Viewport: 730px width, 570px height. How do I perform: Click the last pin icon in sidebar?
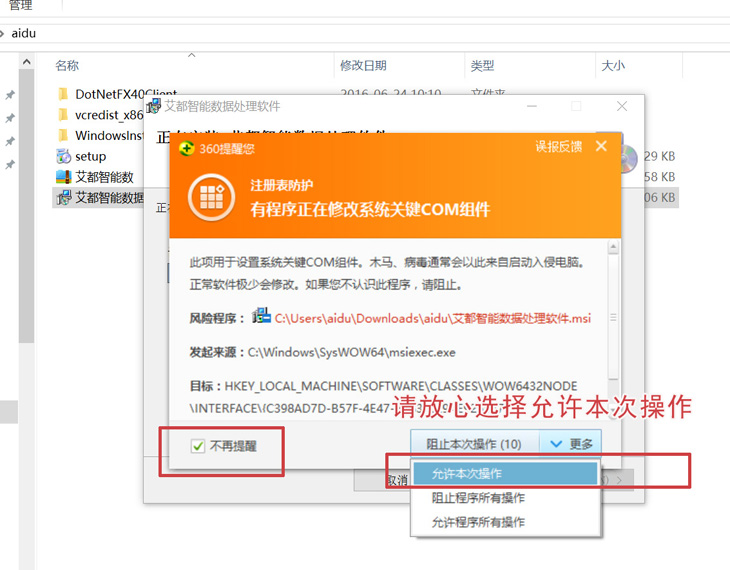coord(10,164)
